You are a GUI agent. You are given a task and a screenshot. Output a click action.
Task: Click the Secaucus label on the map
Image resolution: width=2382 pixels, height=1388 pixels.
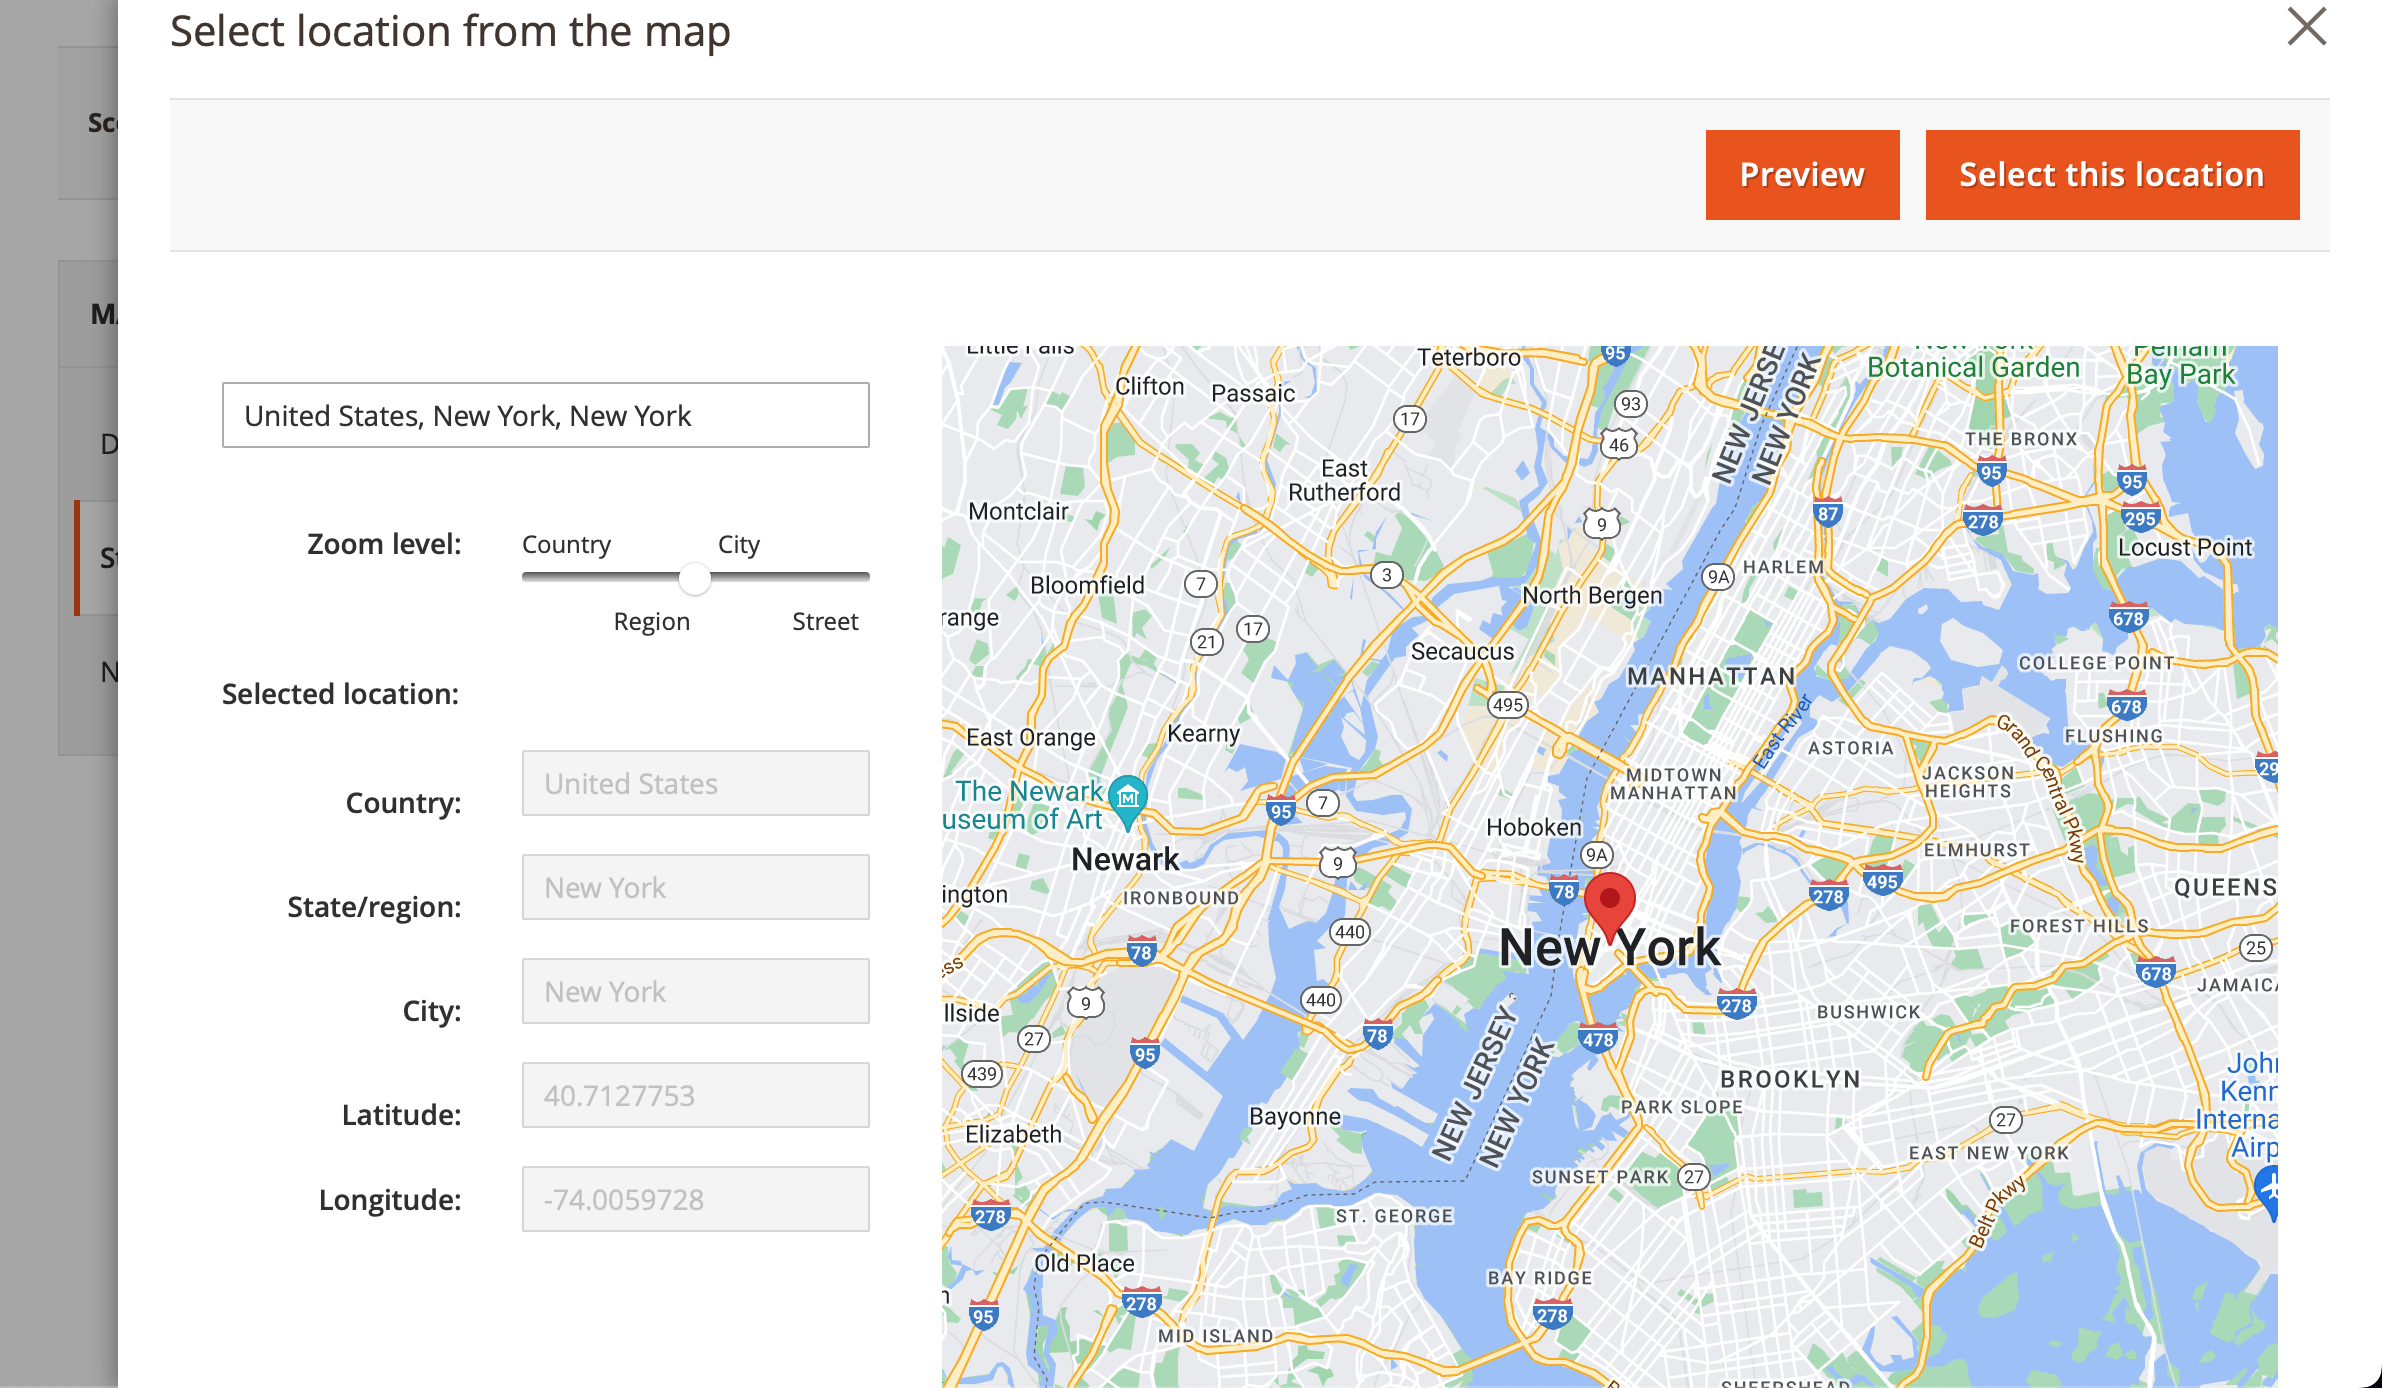pyautogui.click(x=1462, y=652)
